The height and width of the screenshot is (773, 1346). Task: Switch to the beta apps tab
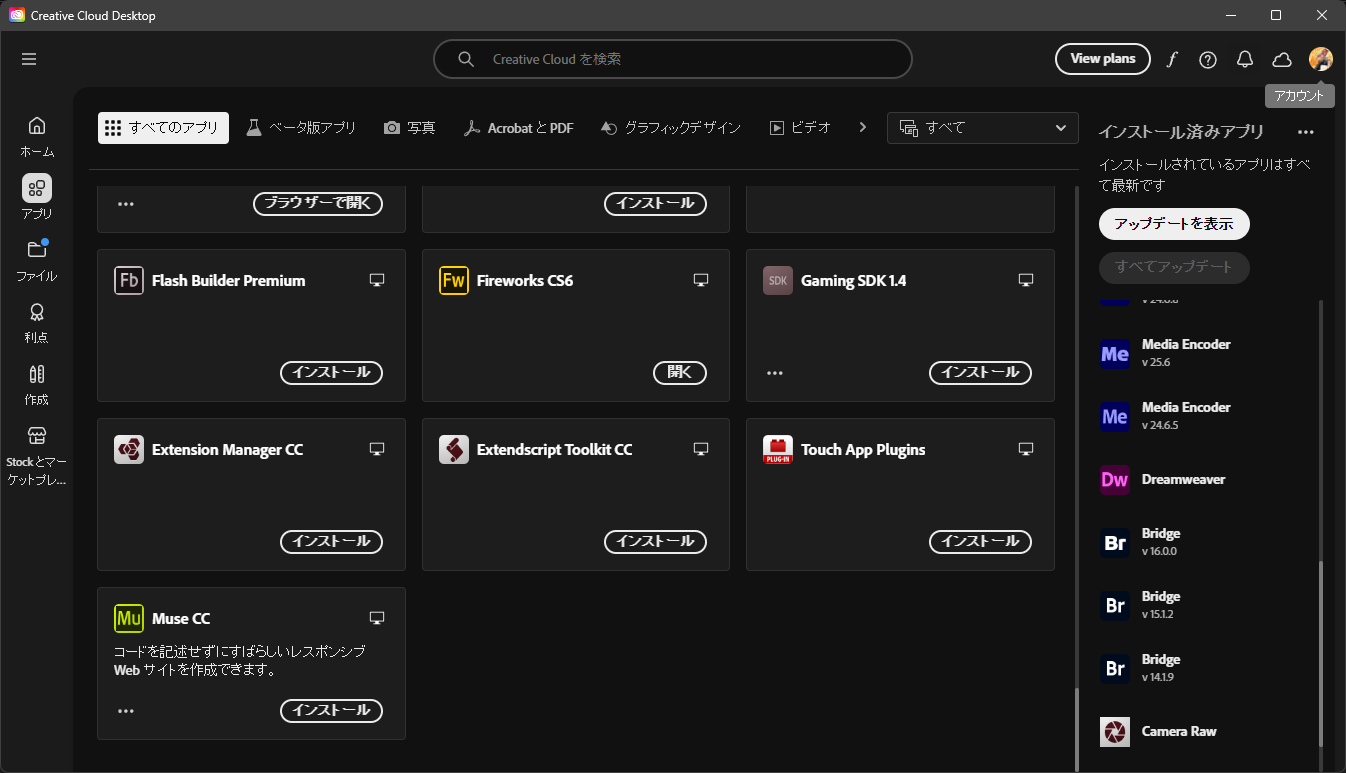point(300,128)
